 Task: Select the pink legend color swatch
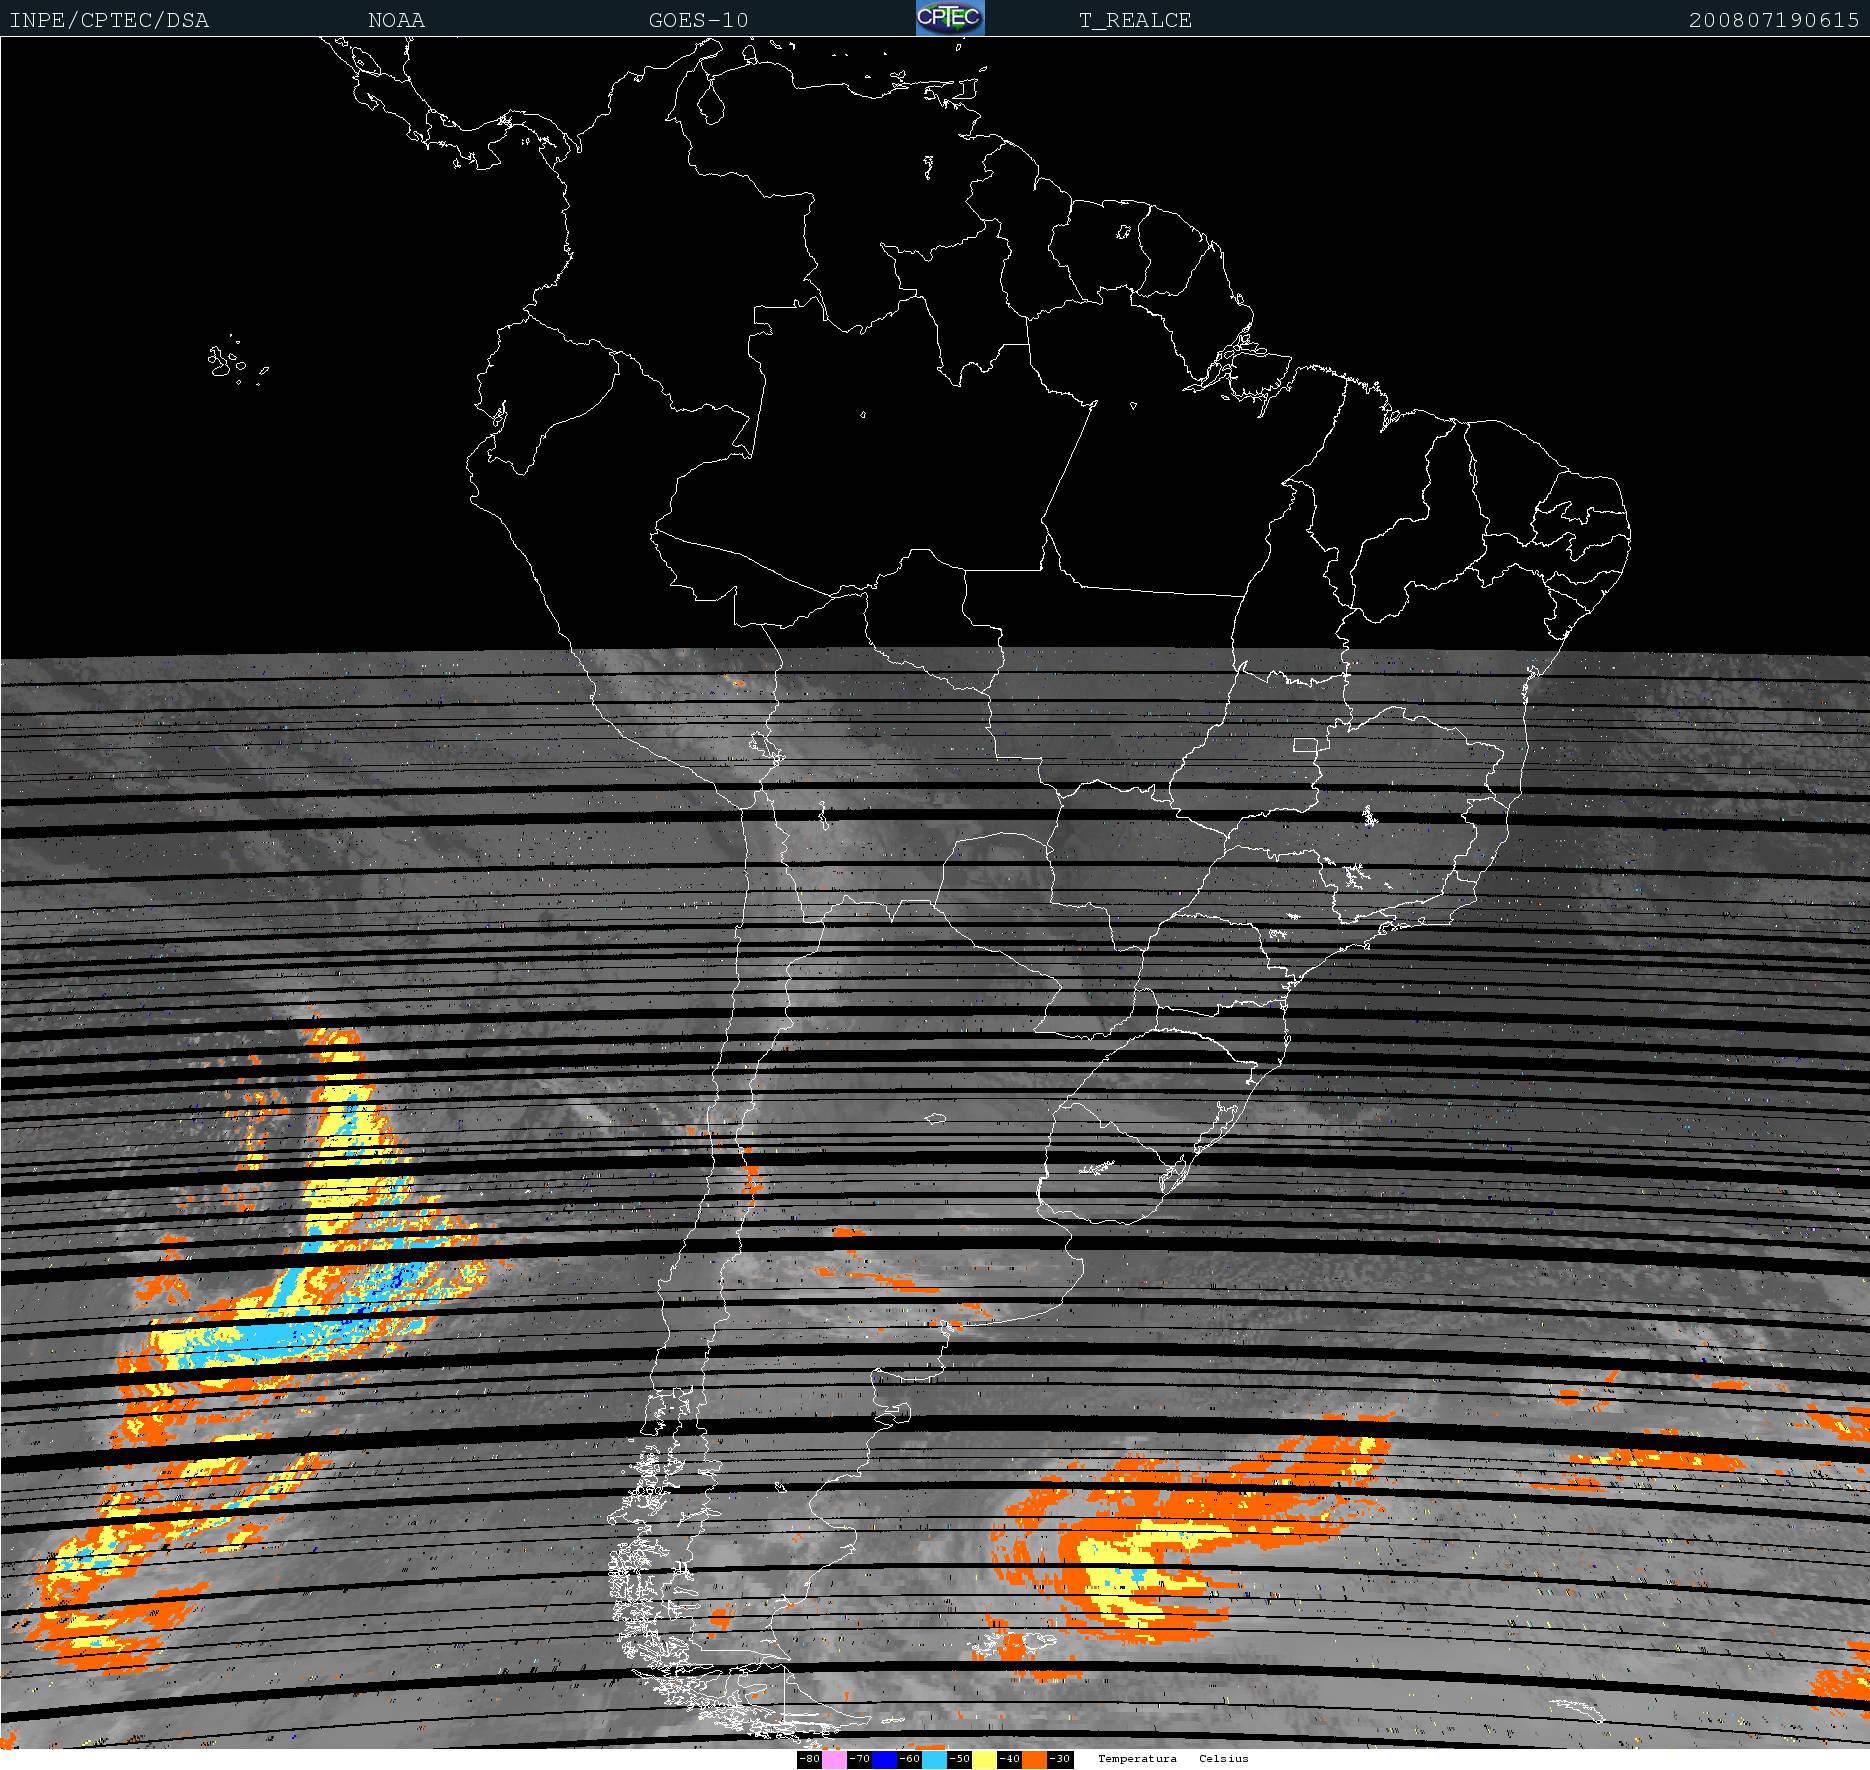[x=834, y=1759]
